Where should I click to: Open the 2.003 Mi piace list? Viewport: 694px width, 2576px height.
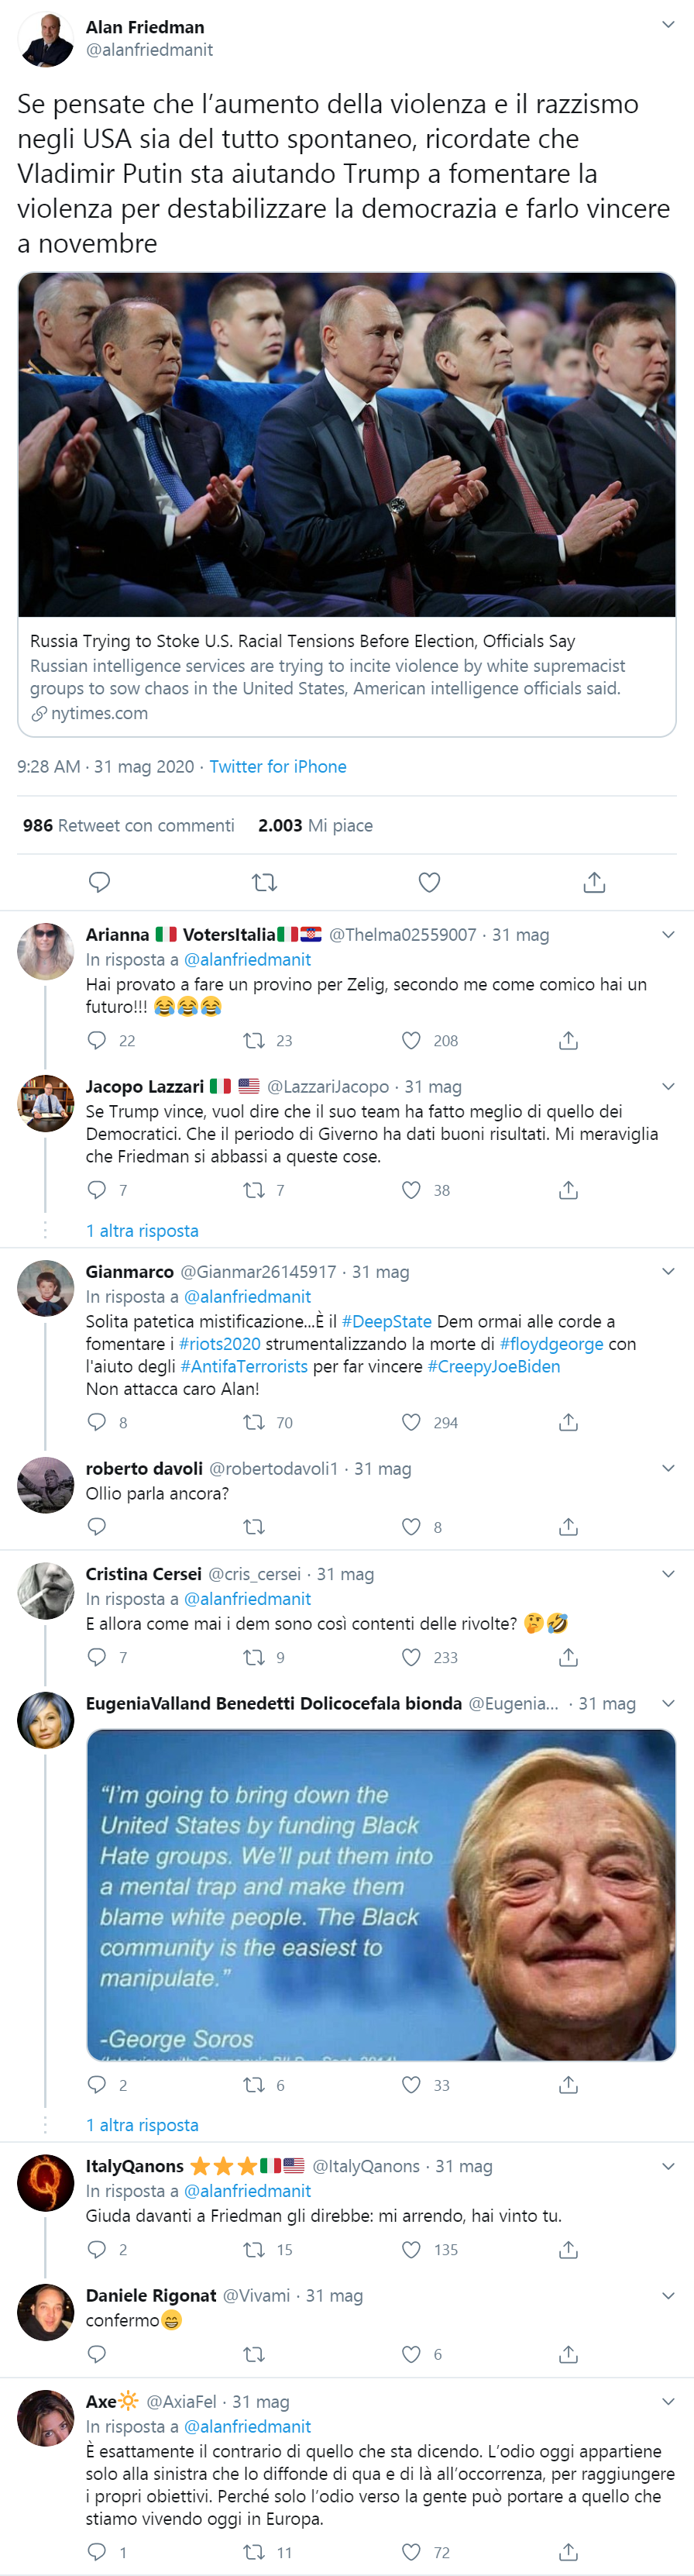pos(315,825)
